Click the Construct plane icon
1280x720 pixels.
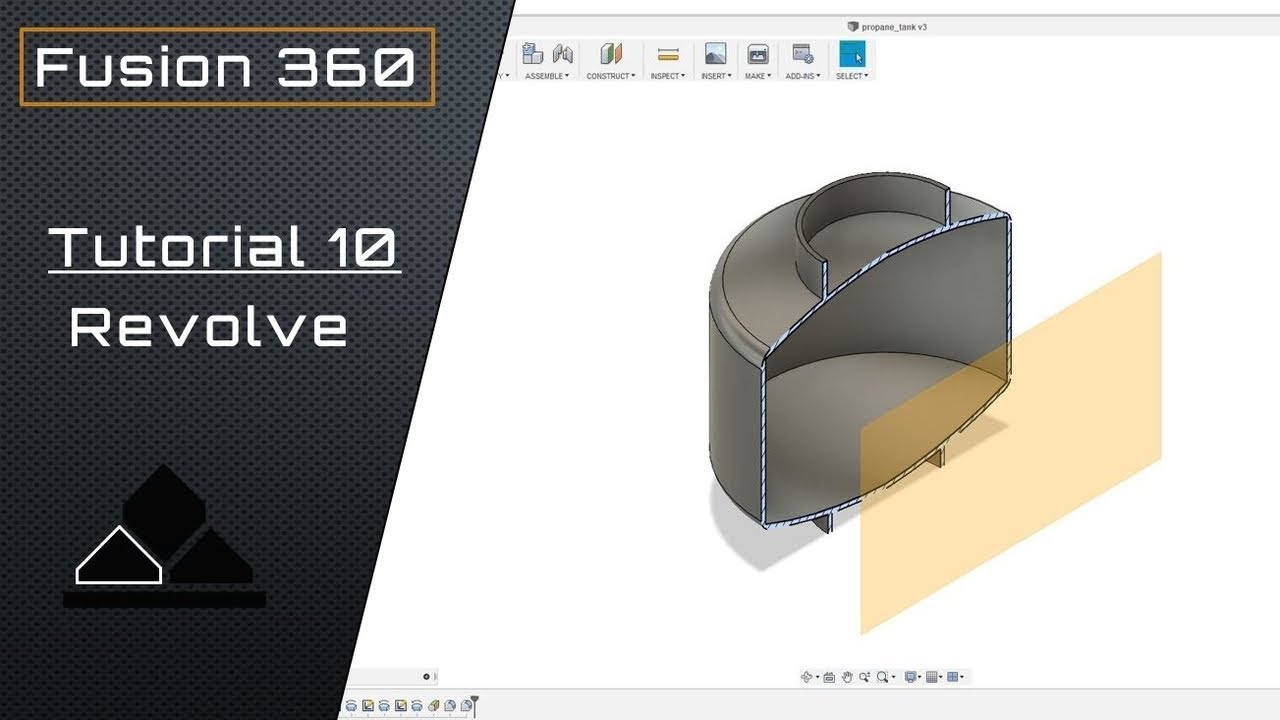pyautogui.click(x=610, y=54)
